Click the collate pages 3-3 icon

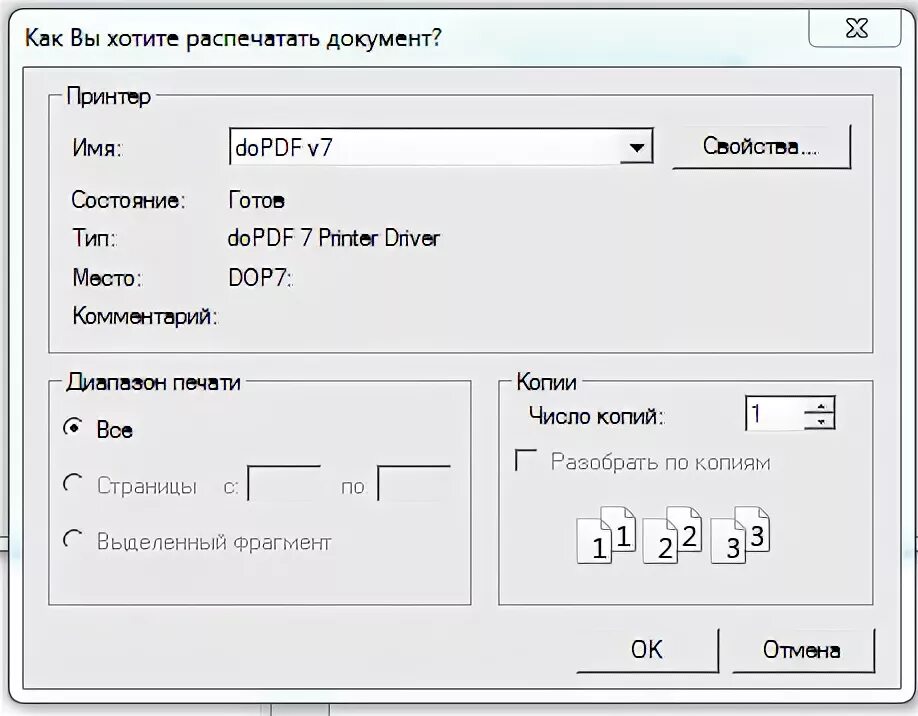coord(740,535)
